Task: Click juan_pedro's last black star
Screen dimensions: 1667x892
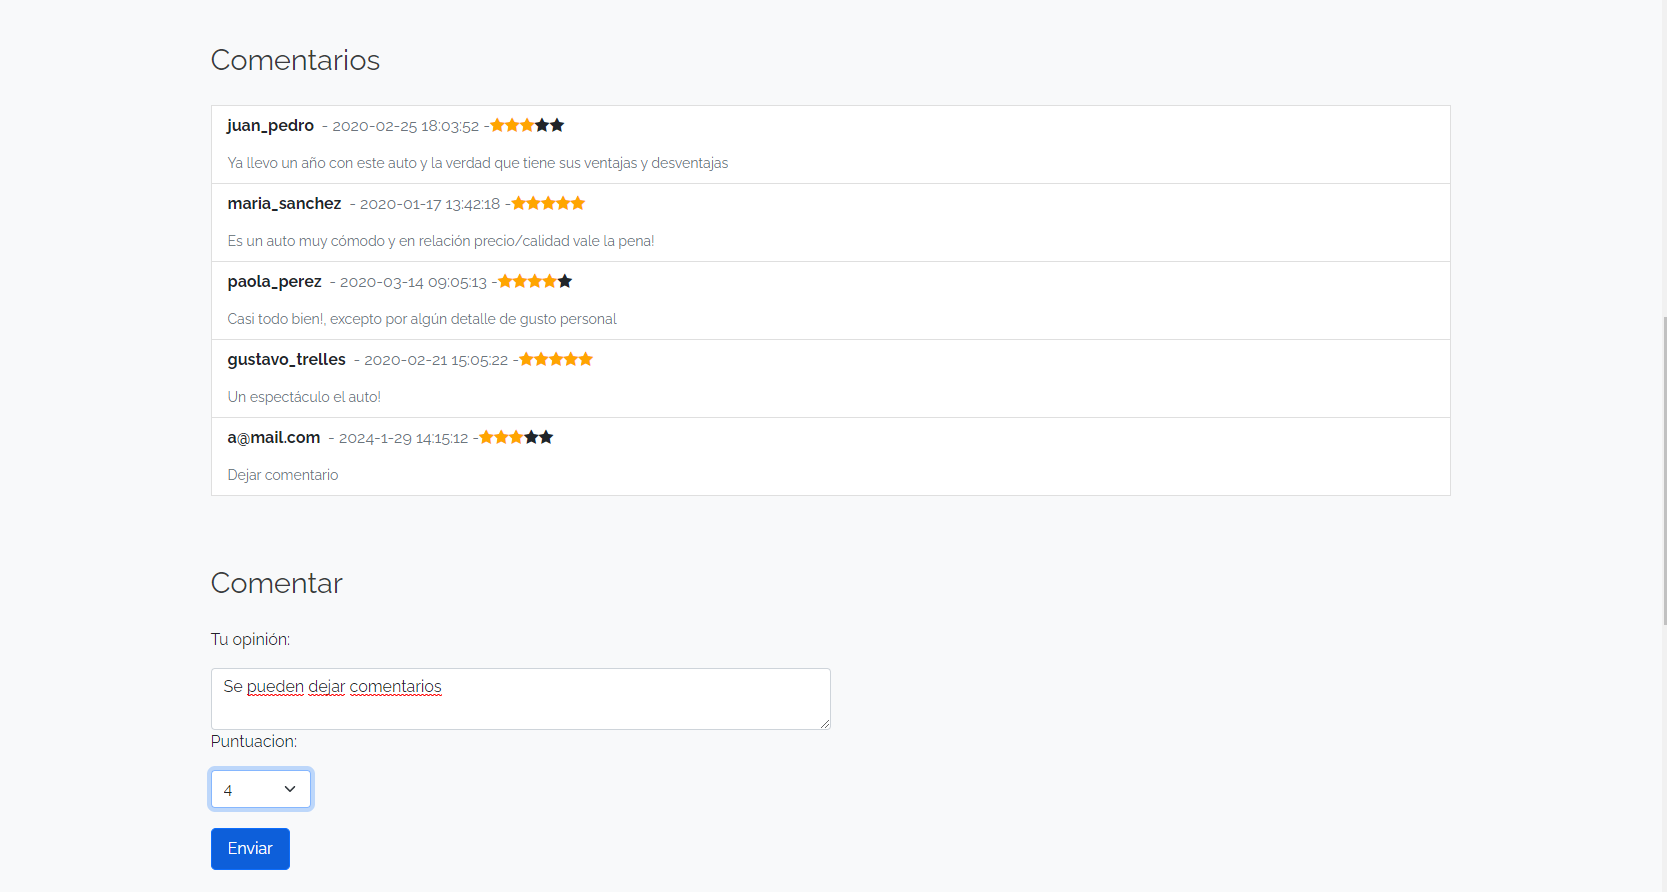Action: tap(557, 125)
